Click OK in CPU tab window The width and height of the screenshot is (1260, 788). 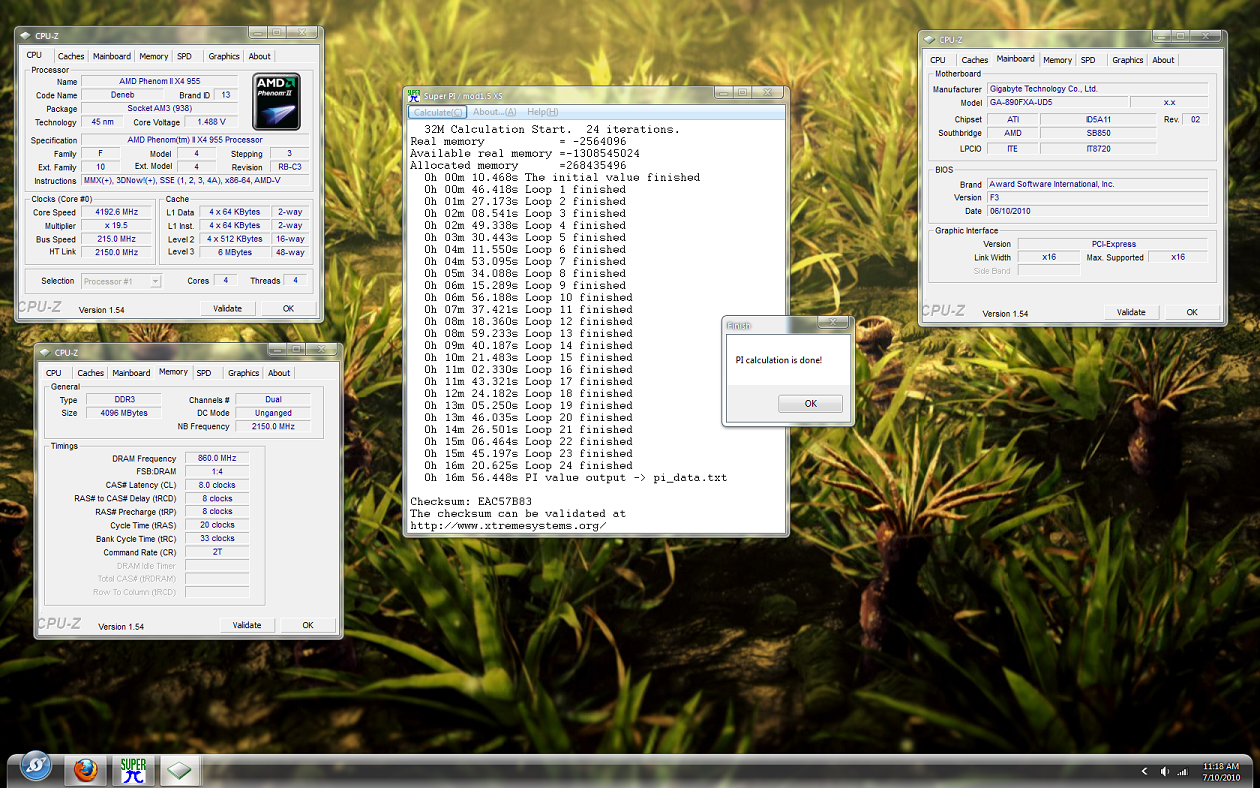point(288,308)
